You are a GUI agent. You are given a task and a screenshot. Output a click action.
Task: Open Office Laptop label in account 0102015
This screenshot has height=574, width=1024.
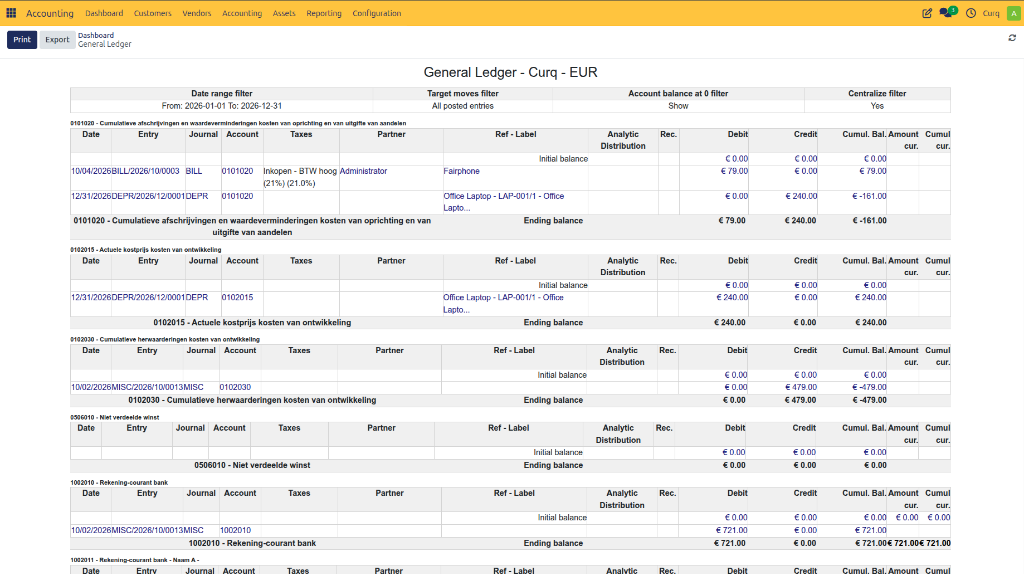click(504, 304)
